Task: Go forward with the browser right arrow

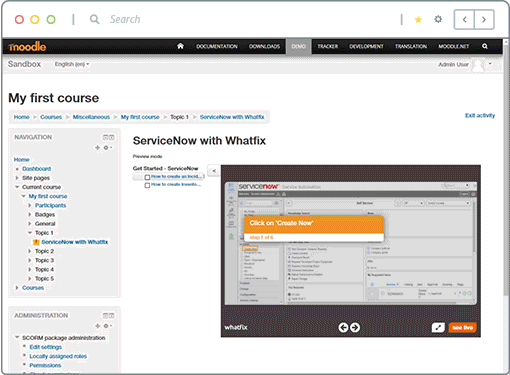Action: coord(484,20)
